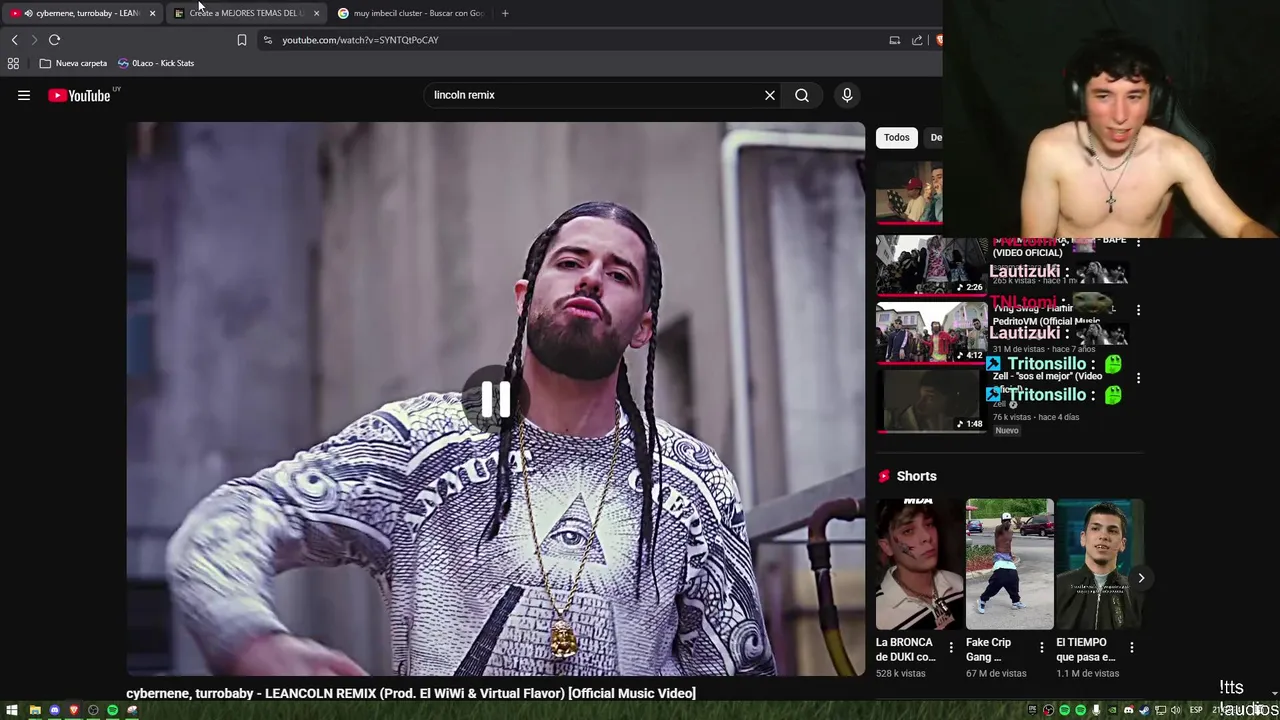Pause the video via the center pause icon

pyautogui.click(x=496, y=399)
